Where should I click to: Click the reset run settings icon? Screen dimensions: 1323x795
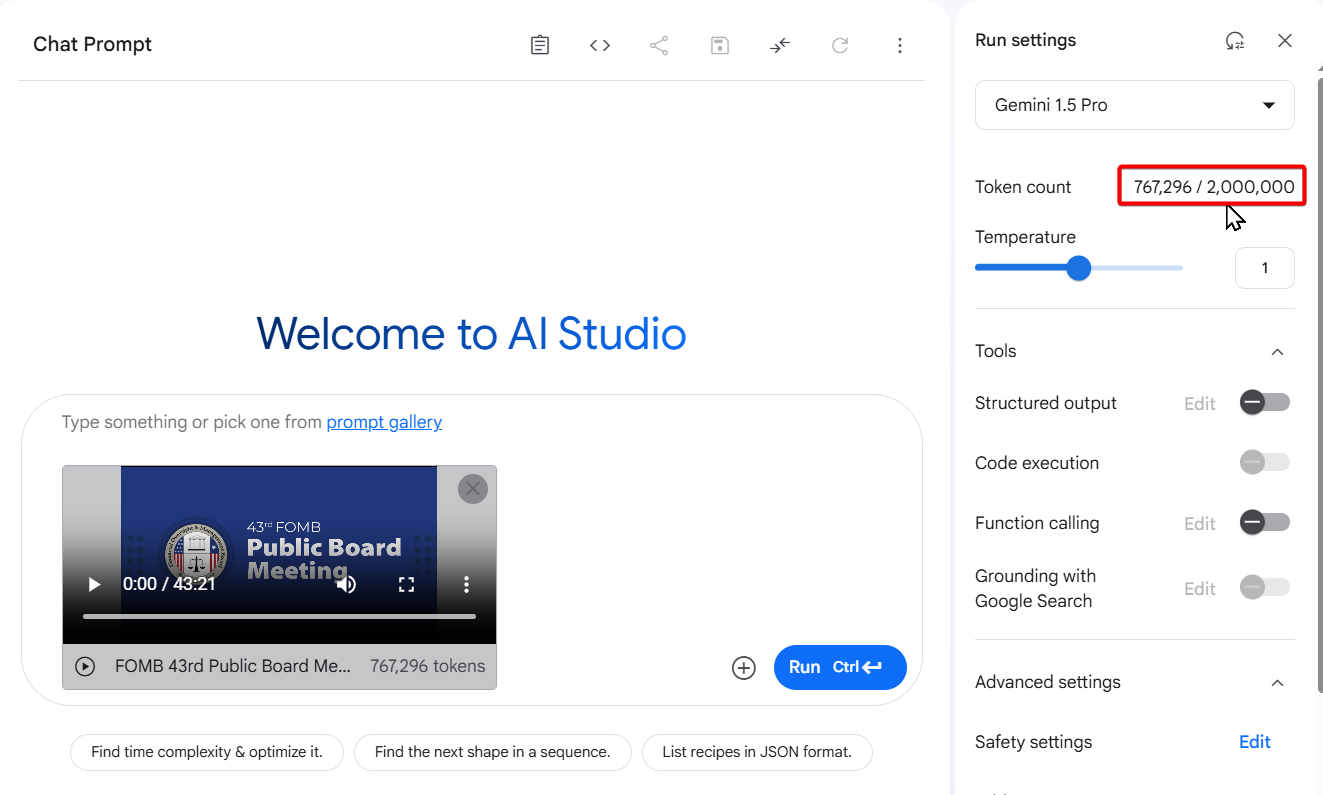(x=1235, y=41)
